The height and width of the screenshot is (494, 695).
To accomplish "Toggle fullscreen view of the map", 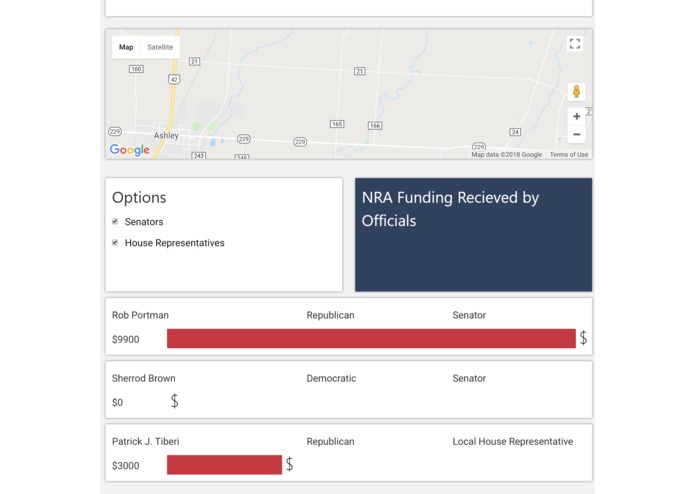I will [x=575, y=44].
